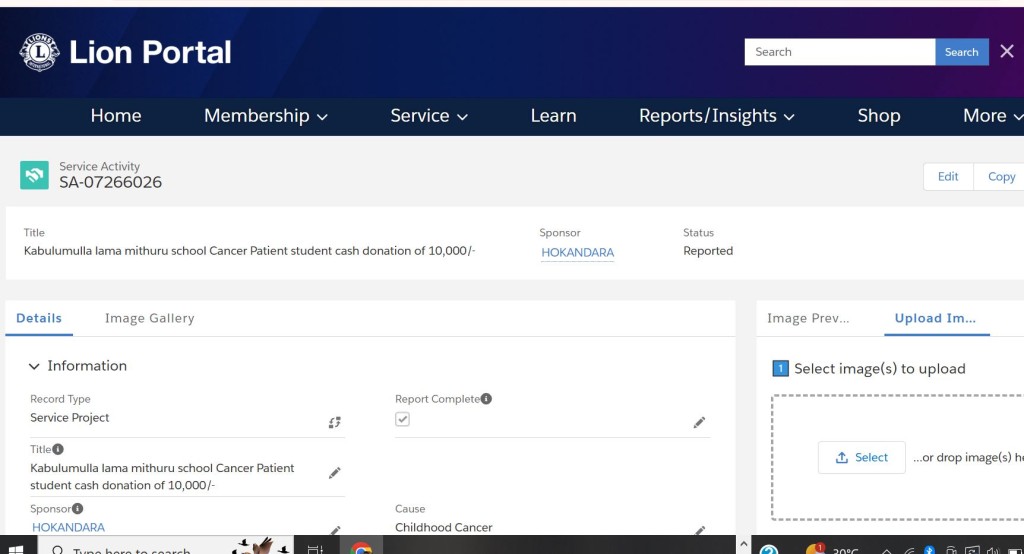Click the step 1 badge icon
Screen dimensions: 1024x554
[x=780, y=368]
